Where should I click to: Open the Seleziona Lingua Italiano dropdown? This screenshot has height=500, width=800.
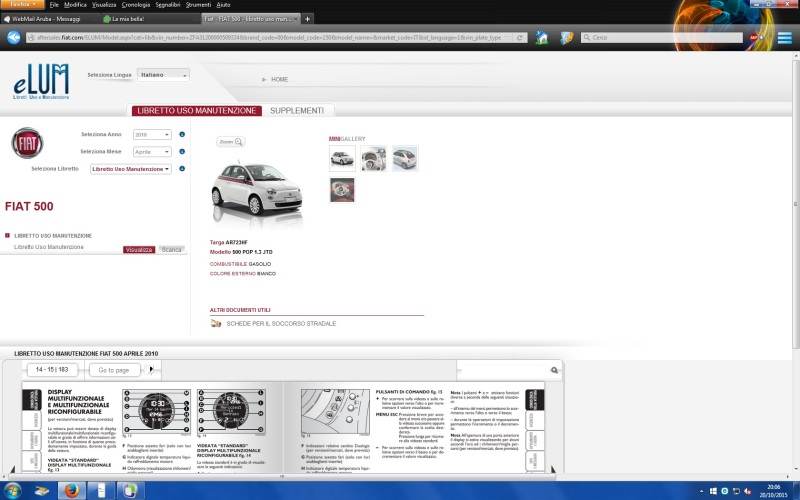point(163,75)
